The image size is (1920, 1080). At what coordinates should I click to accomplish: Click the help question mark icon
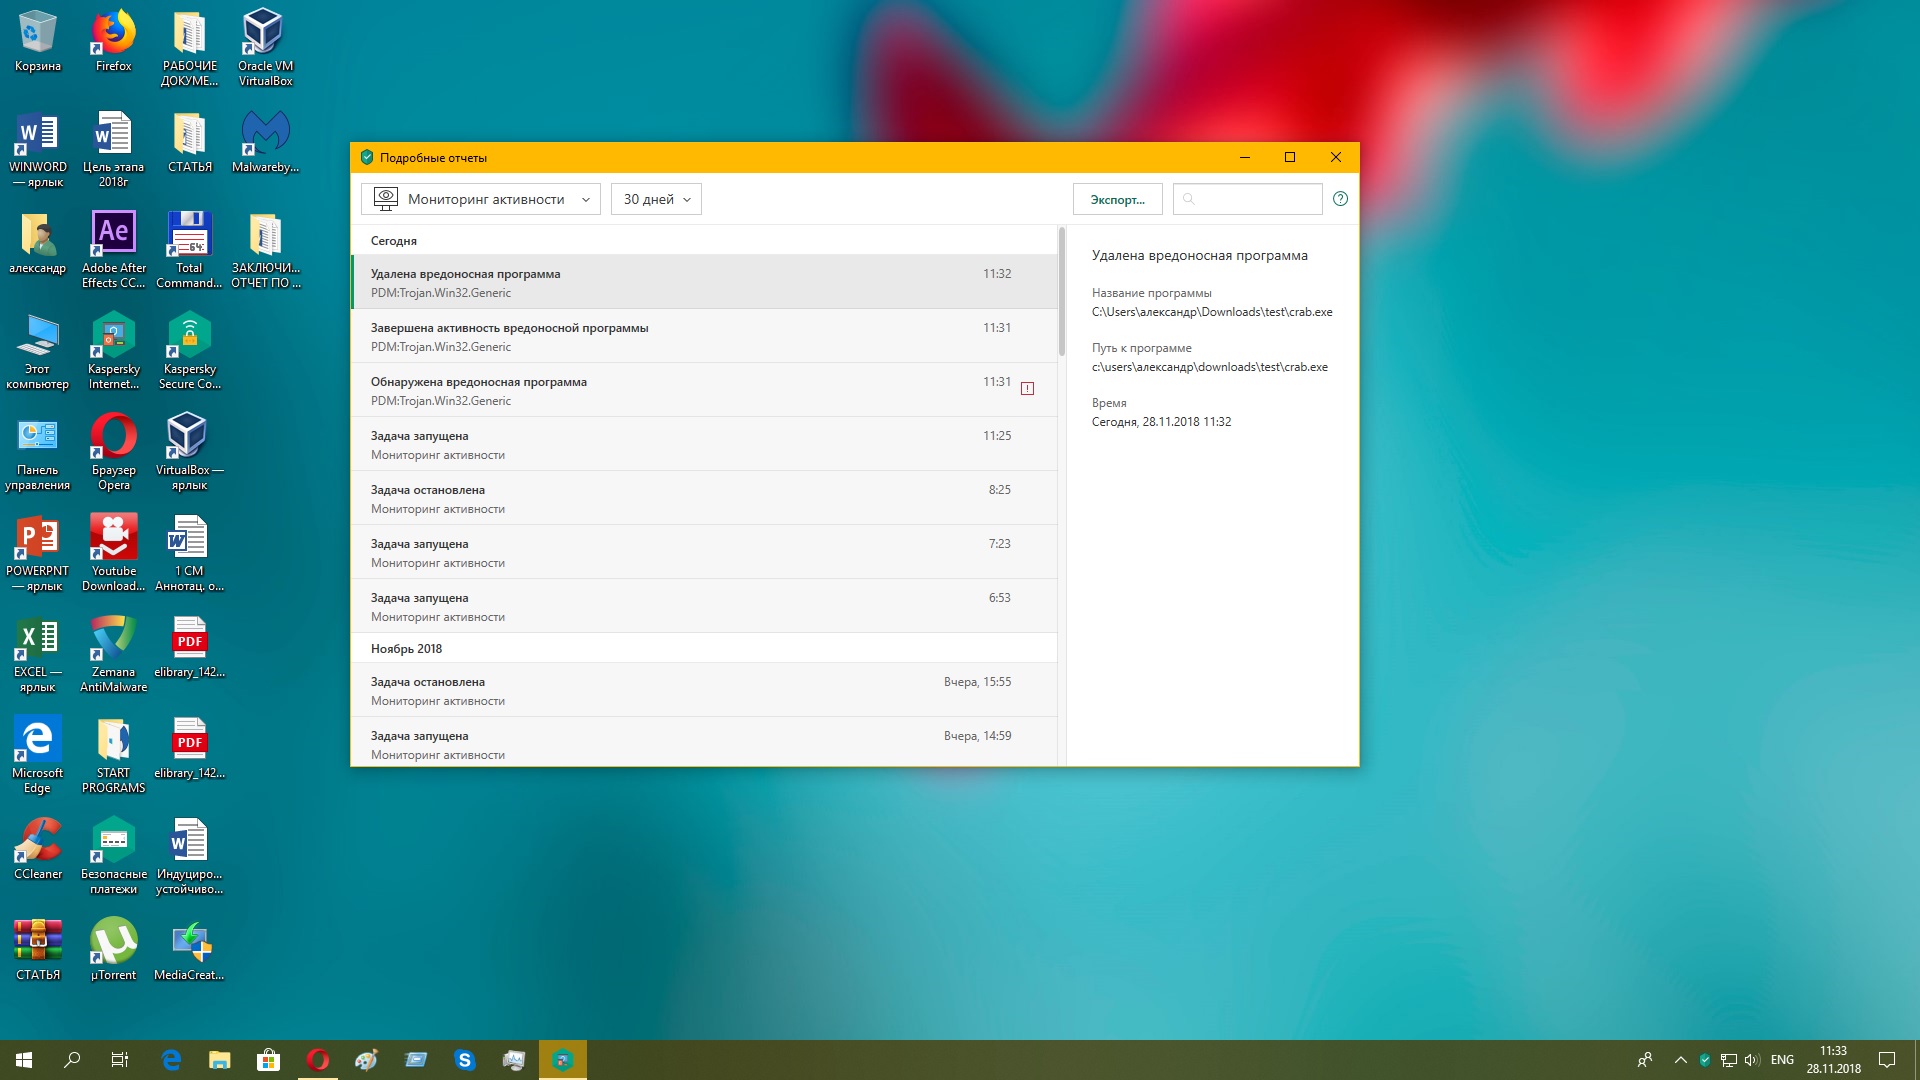[x=1340, y=199]
